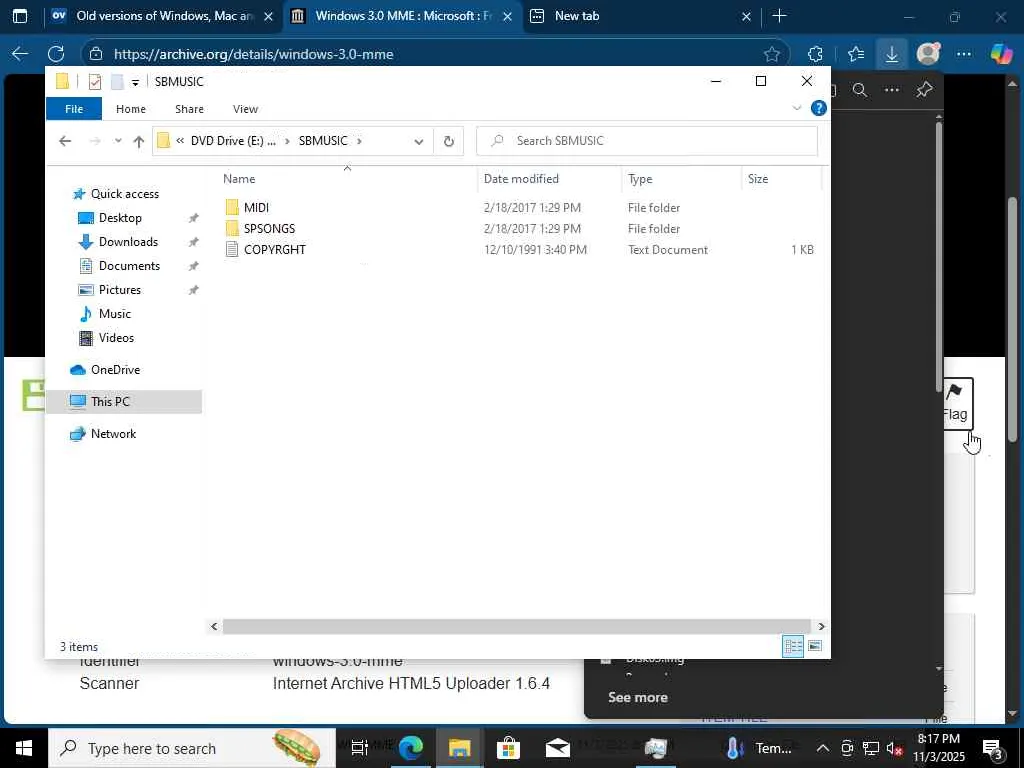
Task: Open Edge tab actions menu
Action: (x=20, y=16)
